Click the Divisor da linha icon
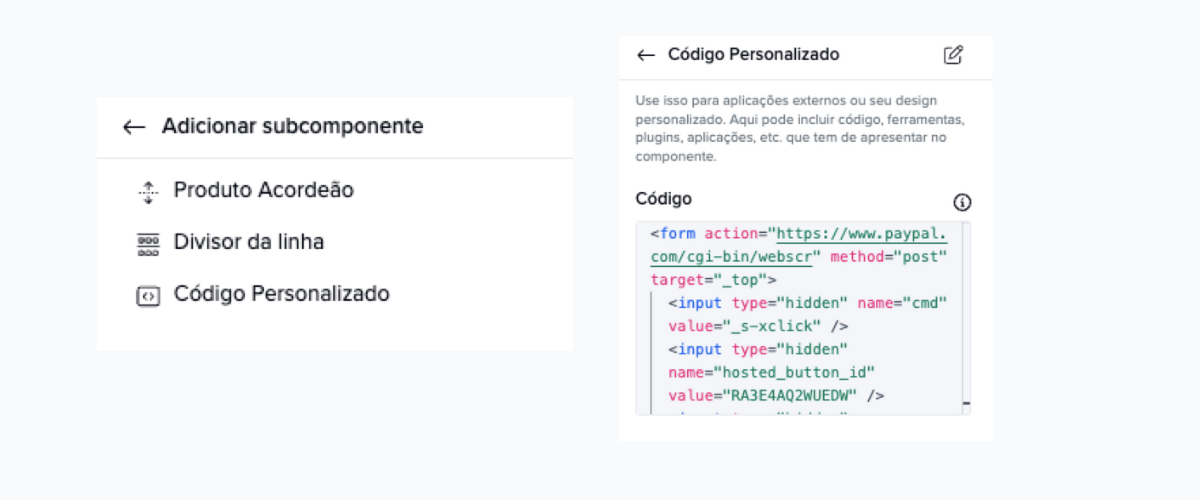Viewport: 1200px width, 500px height. (148, 244)
